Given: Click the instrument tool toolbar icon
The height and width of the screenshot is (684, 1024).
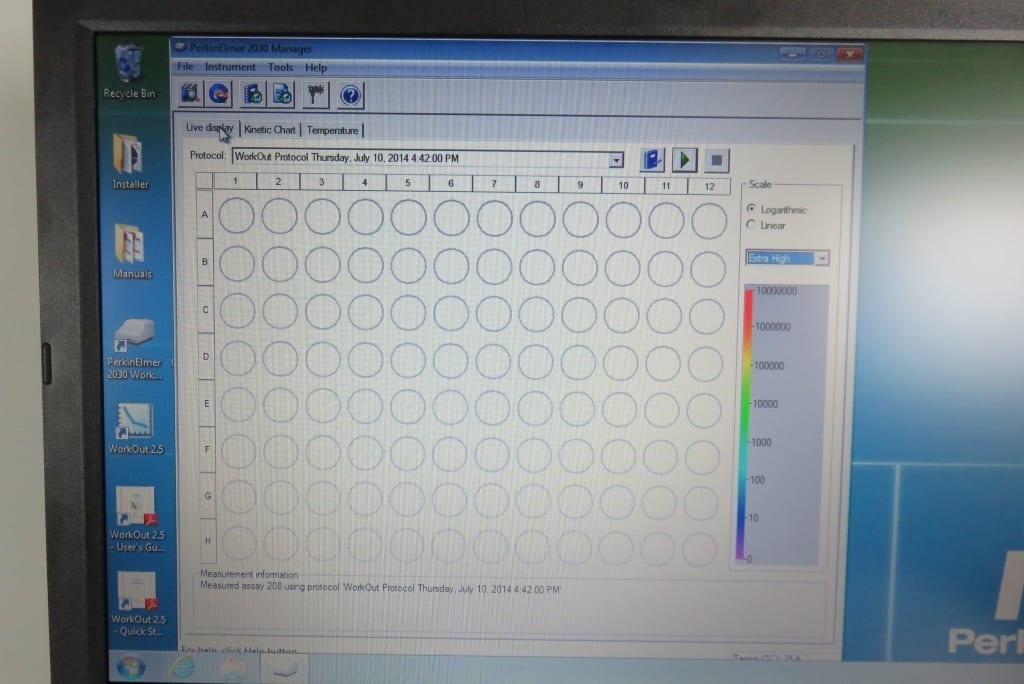Looking at the screenshot, I should (314, 93).
